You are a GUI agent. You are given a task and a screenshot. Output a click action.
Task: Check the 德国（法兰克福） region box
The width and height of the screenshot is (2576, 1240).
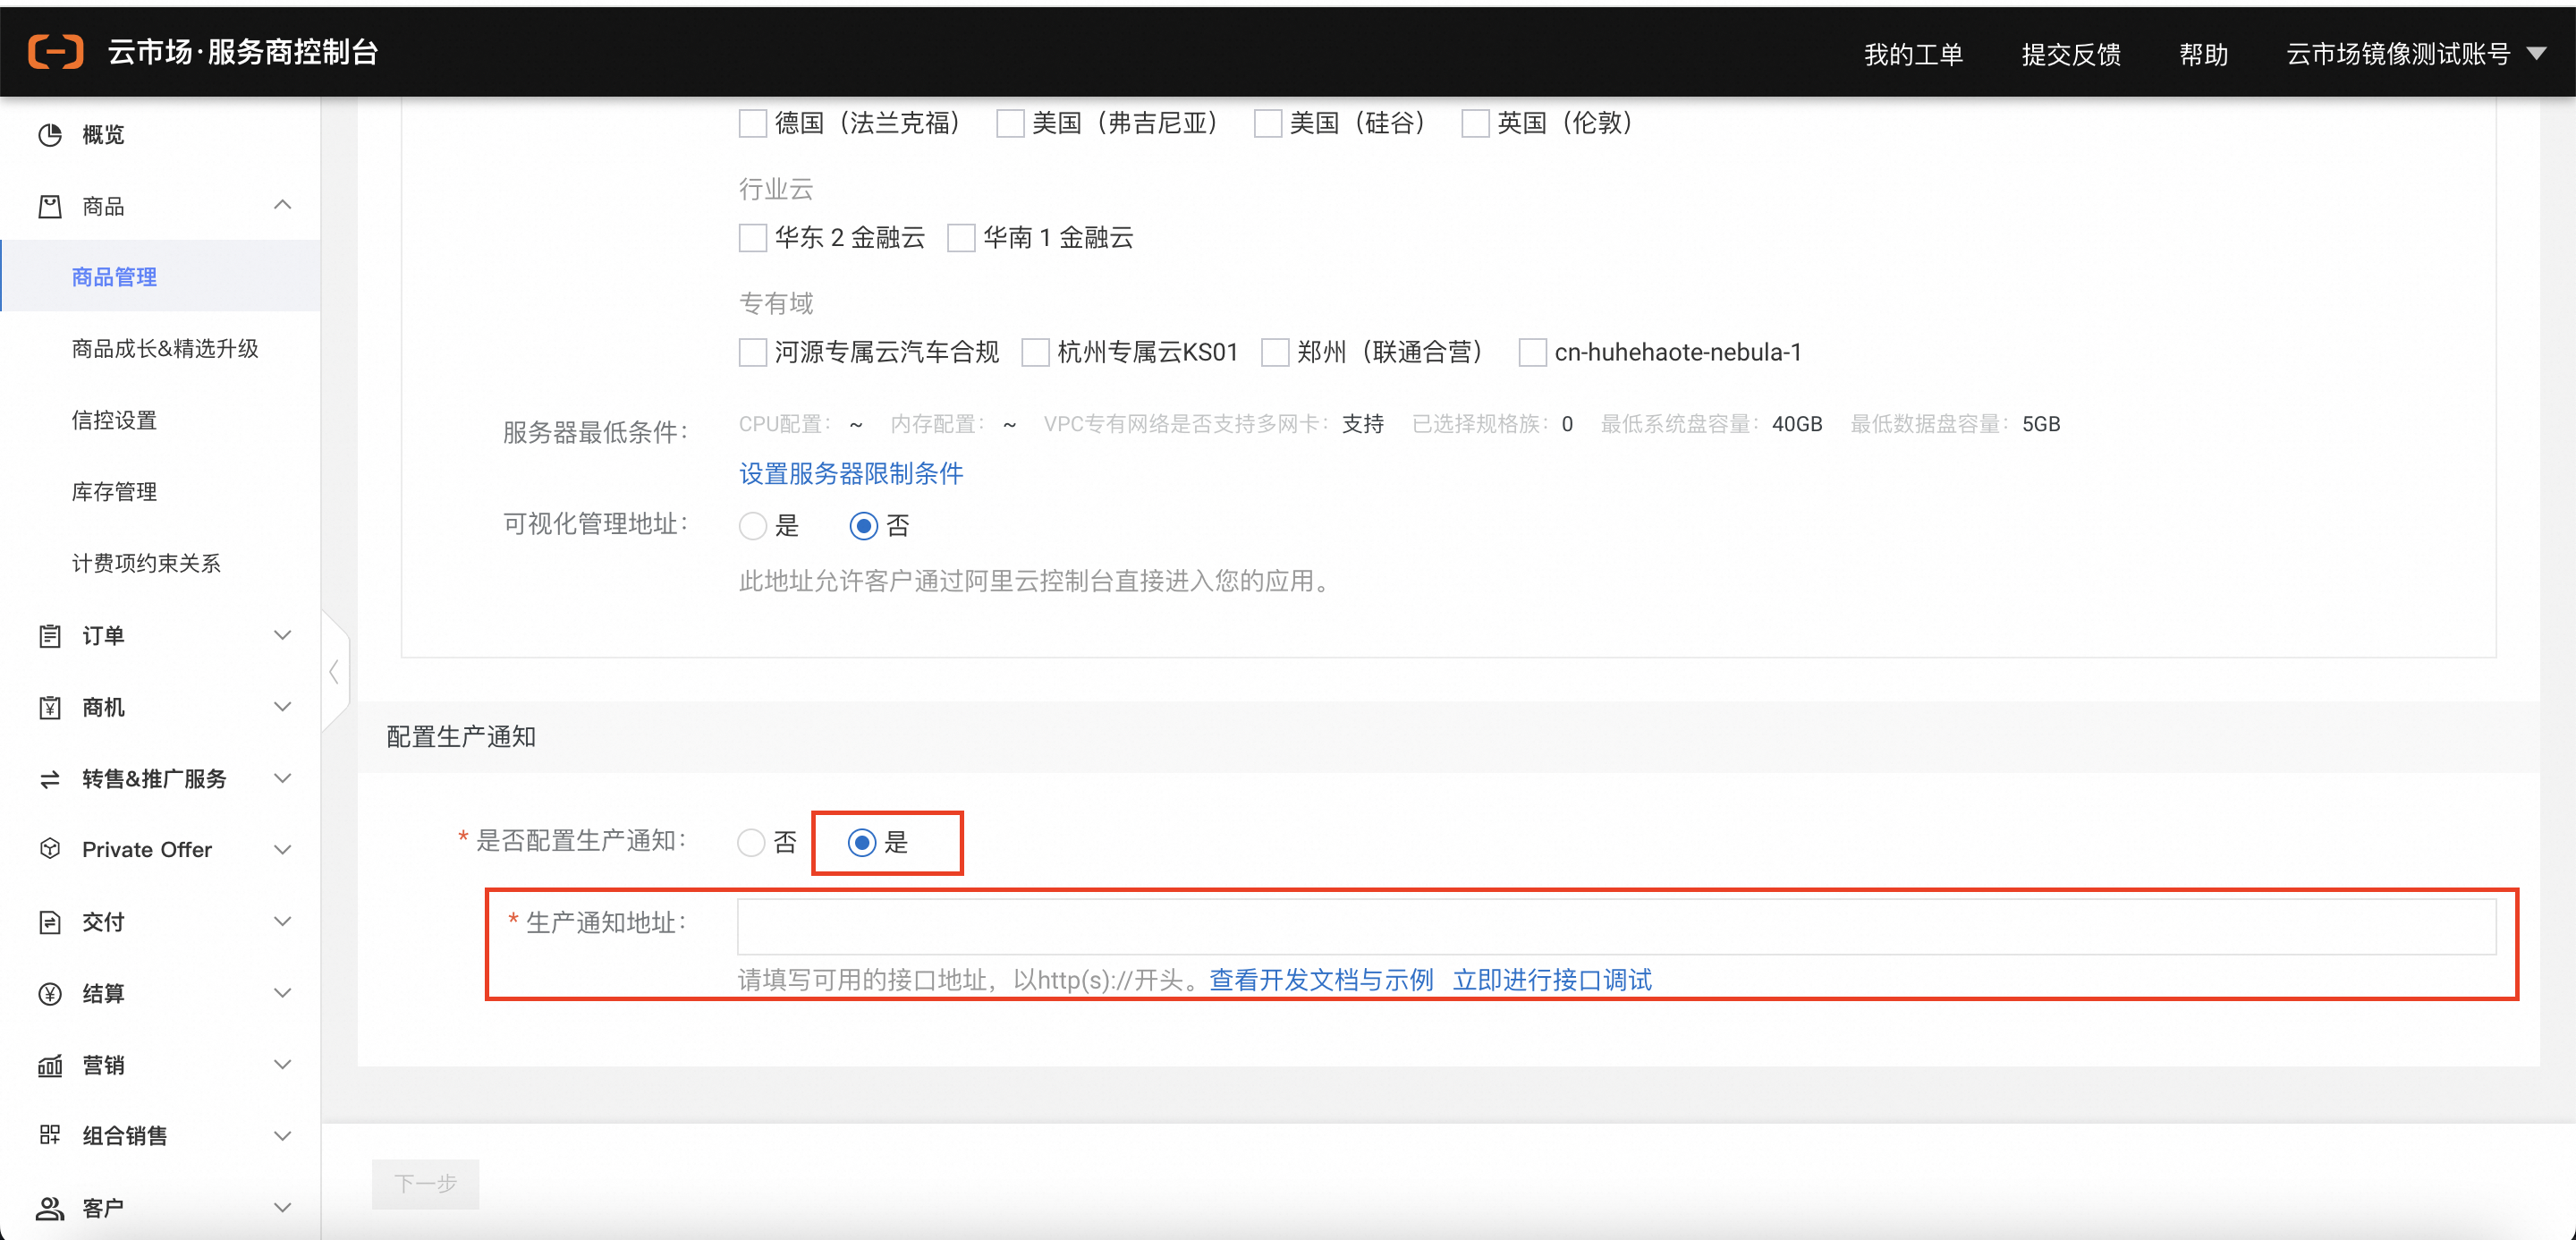click(752, 123)
